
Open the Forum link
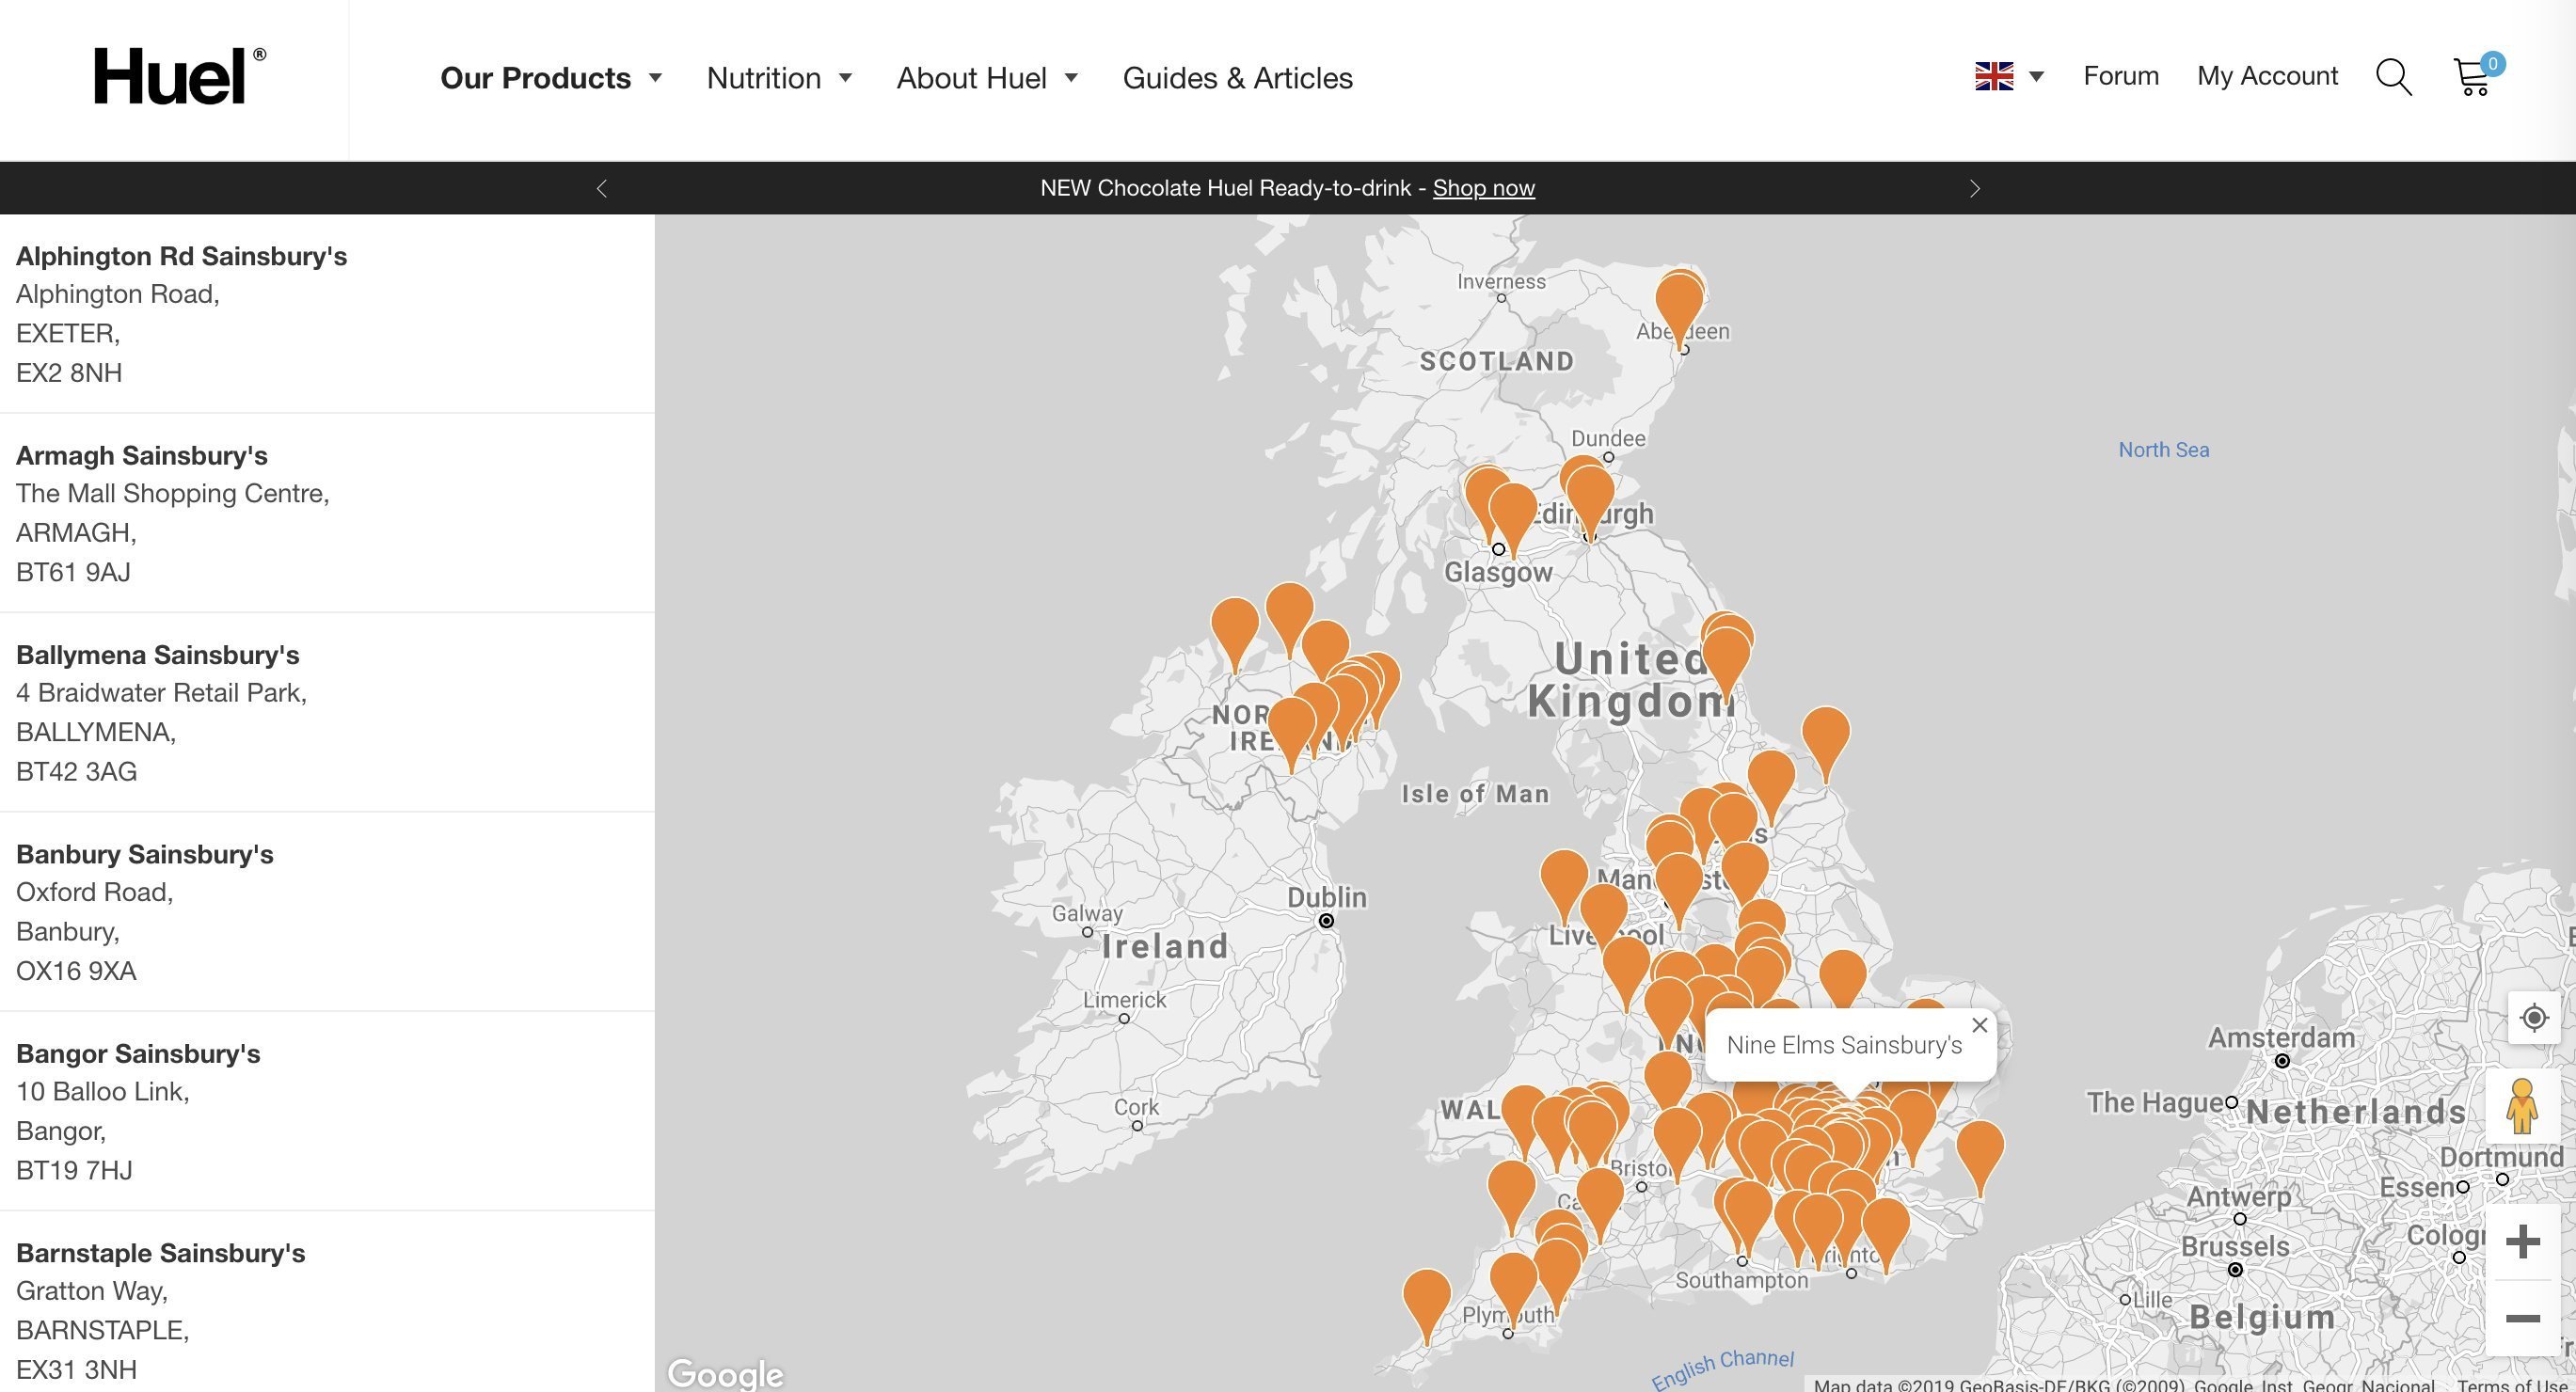click(2121, 76)
